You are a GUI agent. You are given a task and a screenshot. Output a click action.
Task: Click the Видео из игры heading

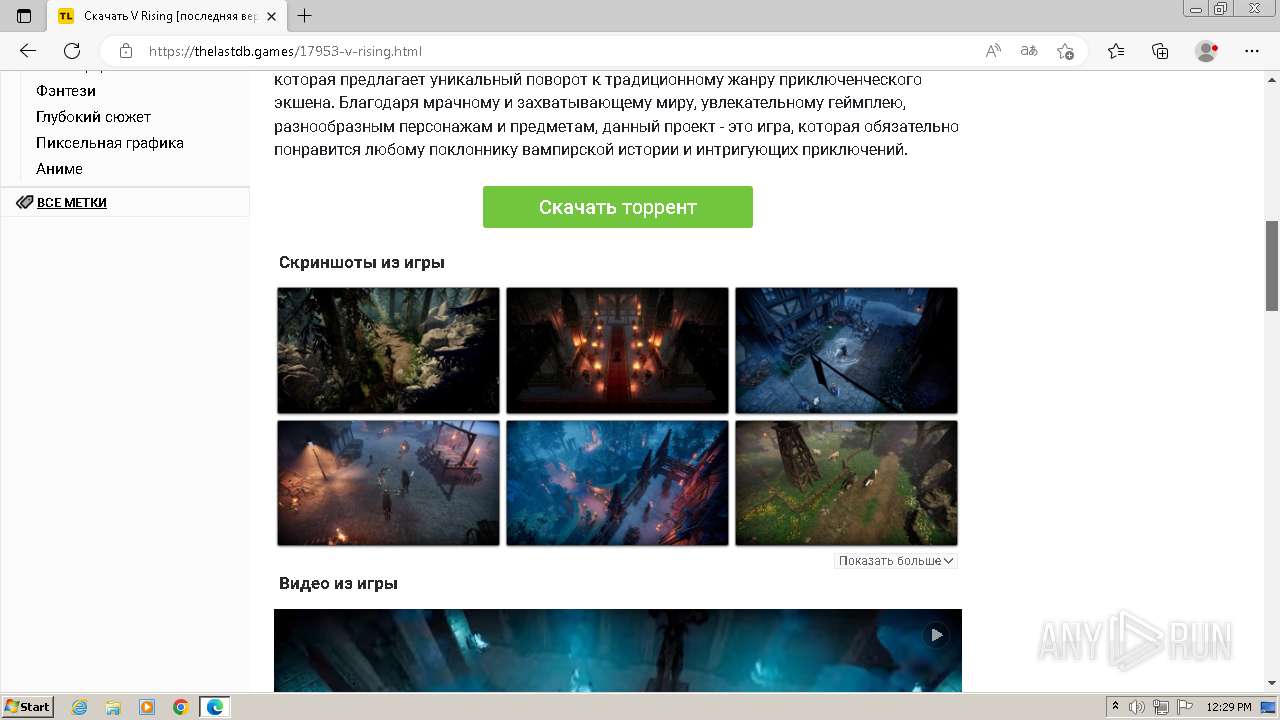click(338, 583)
